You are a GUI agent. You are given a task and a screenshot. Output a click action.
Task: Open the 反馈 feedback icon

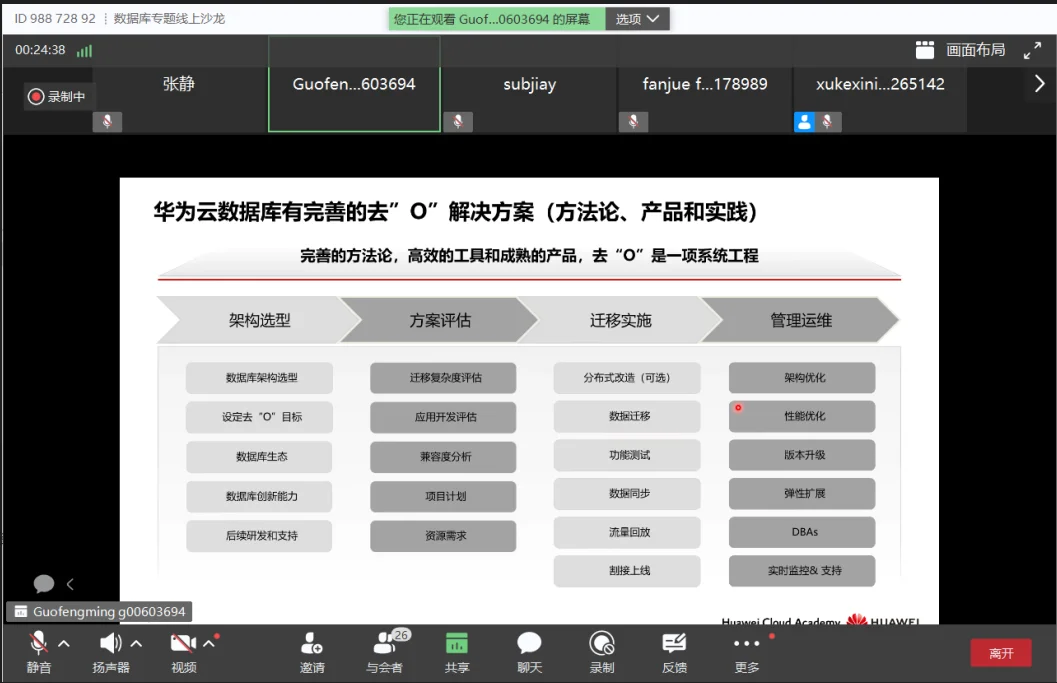coord(674,644)
